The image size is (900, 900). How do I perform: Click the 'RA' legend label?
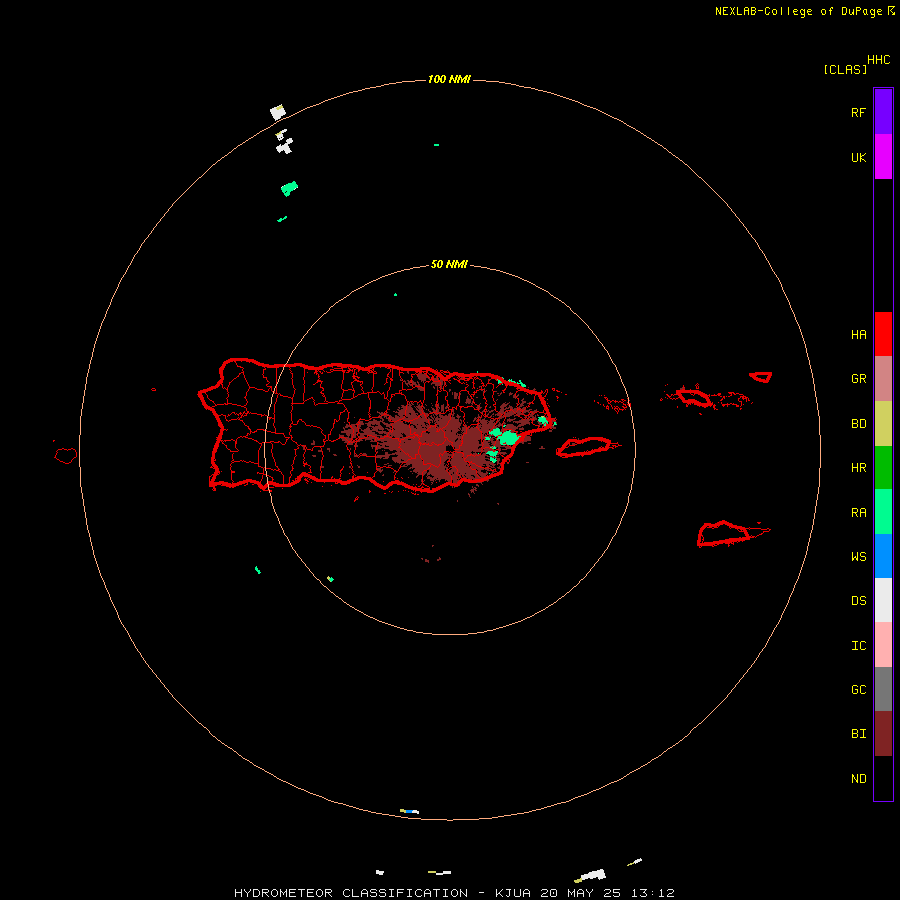858,513
